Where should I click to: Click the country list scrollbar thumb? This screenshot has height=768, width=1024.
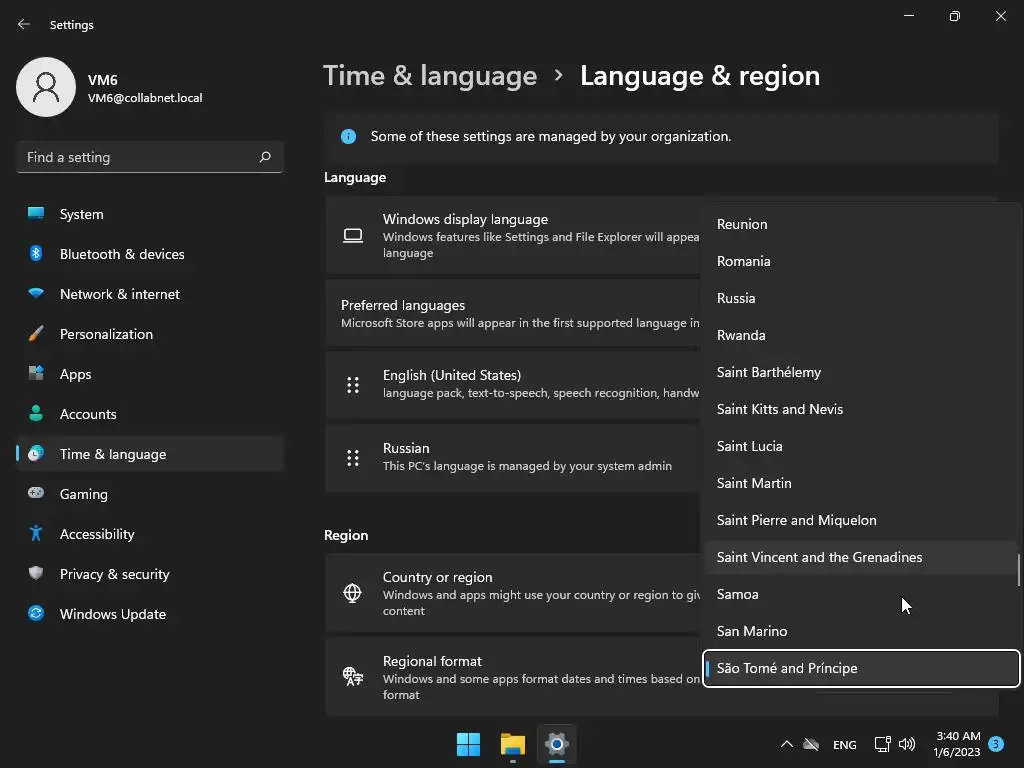(x=1017, y=570)
